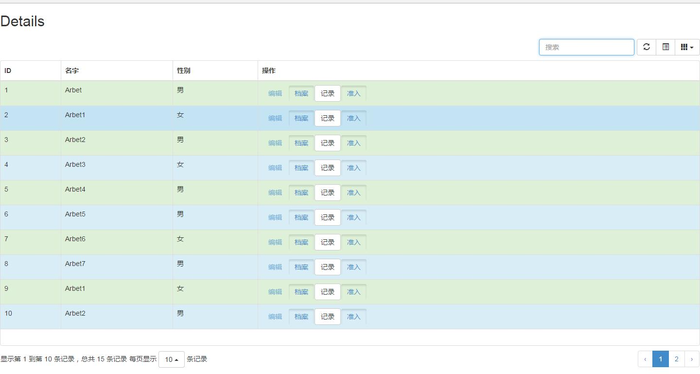The width and height of the screenshot is (700, 374).
Task: Click 记录 in the Arbet5 row
Action: point(328,217)
